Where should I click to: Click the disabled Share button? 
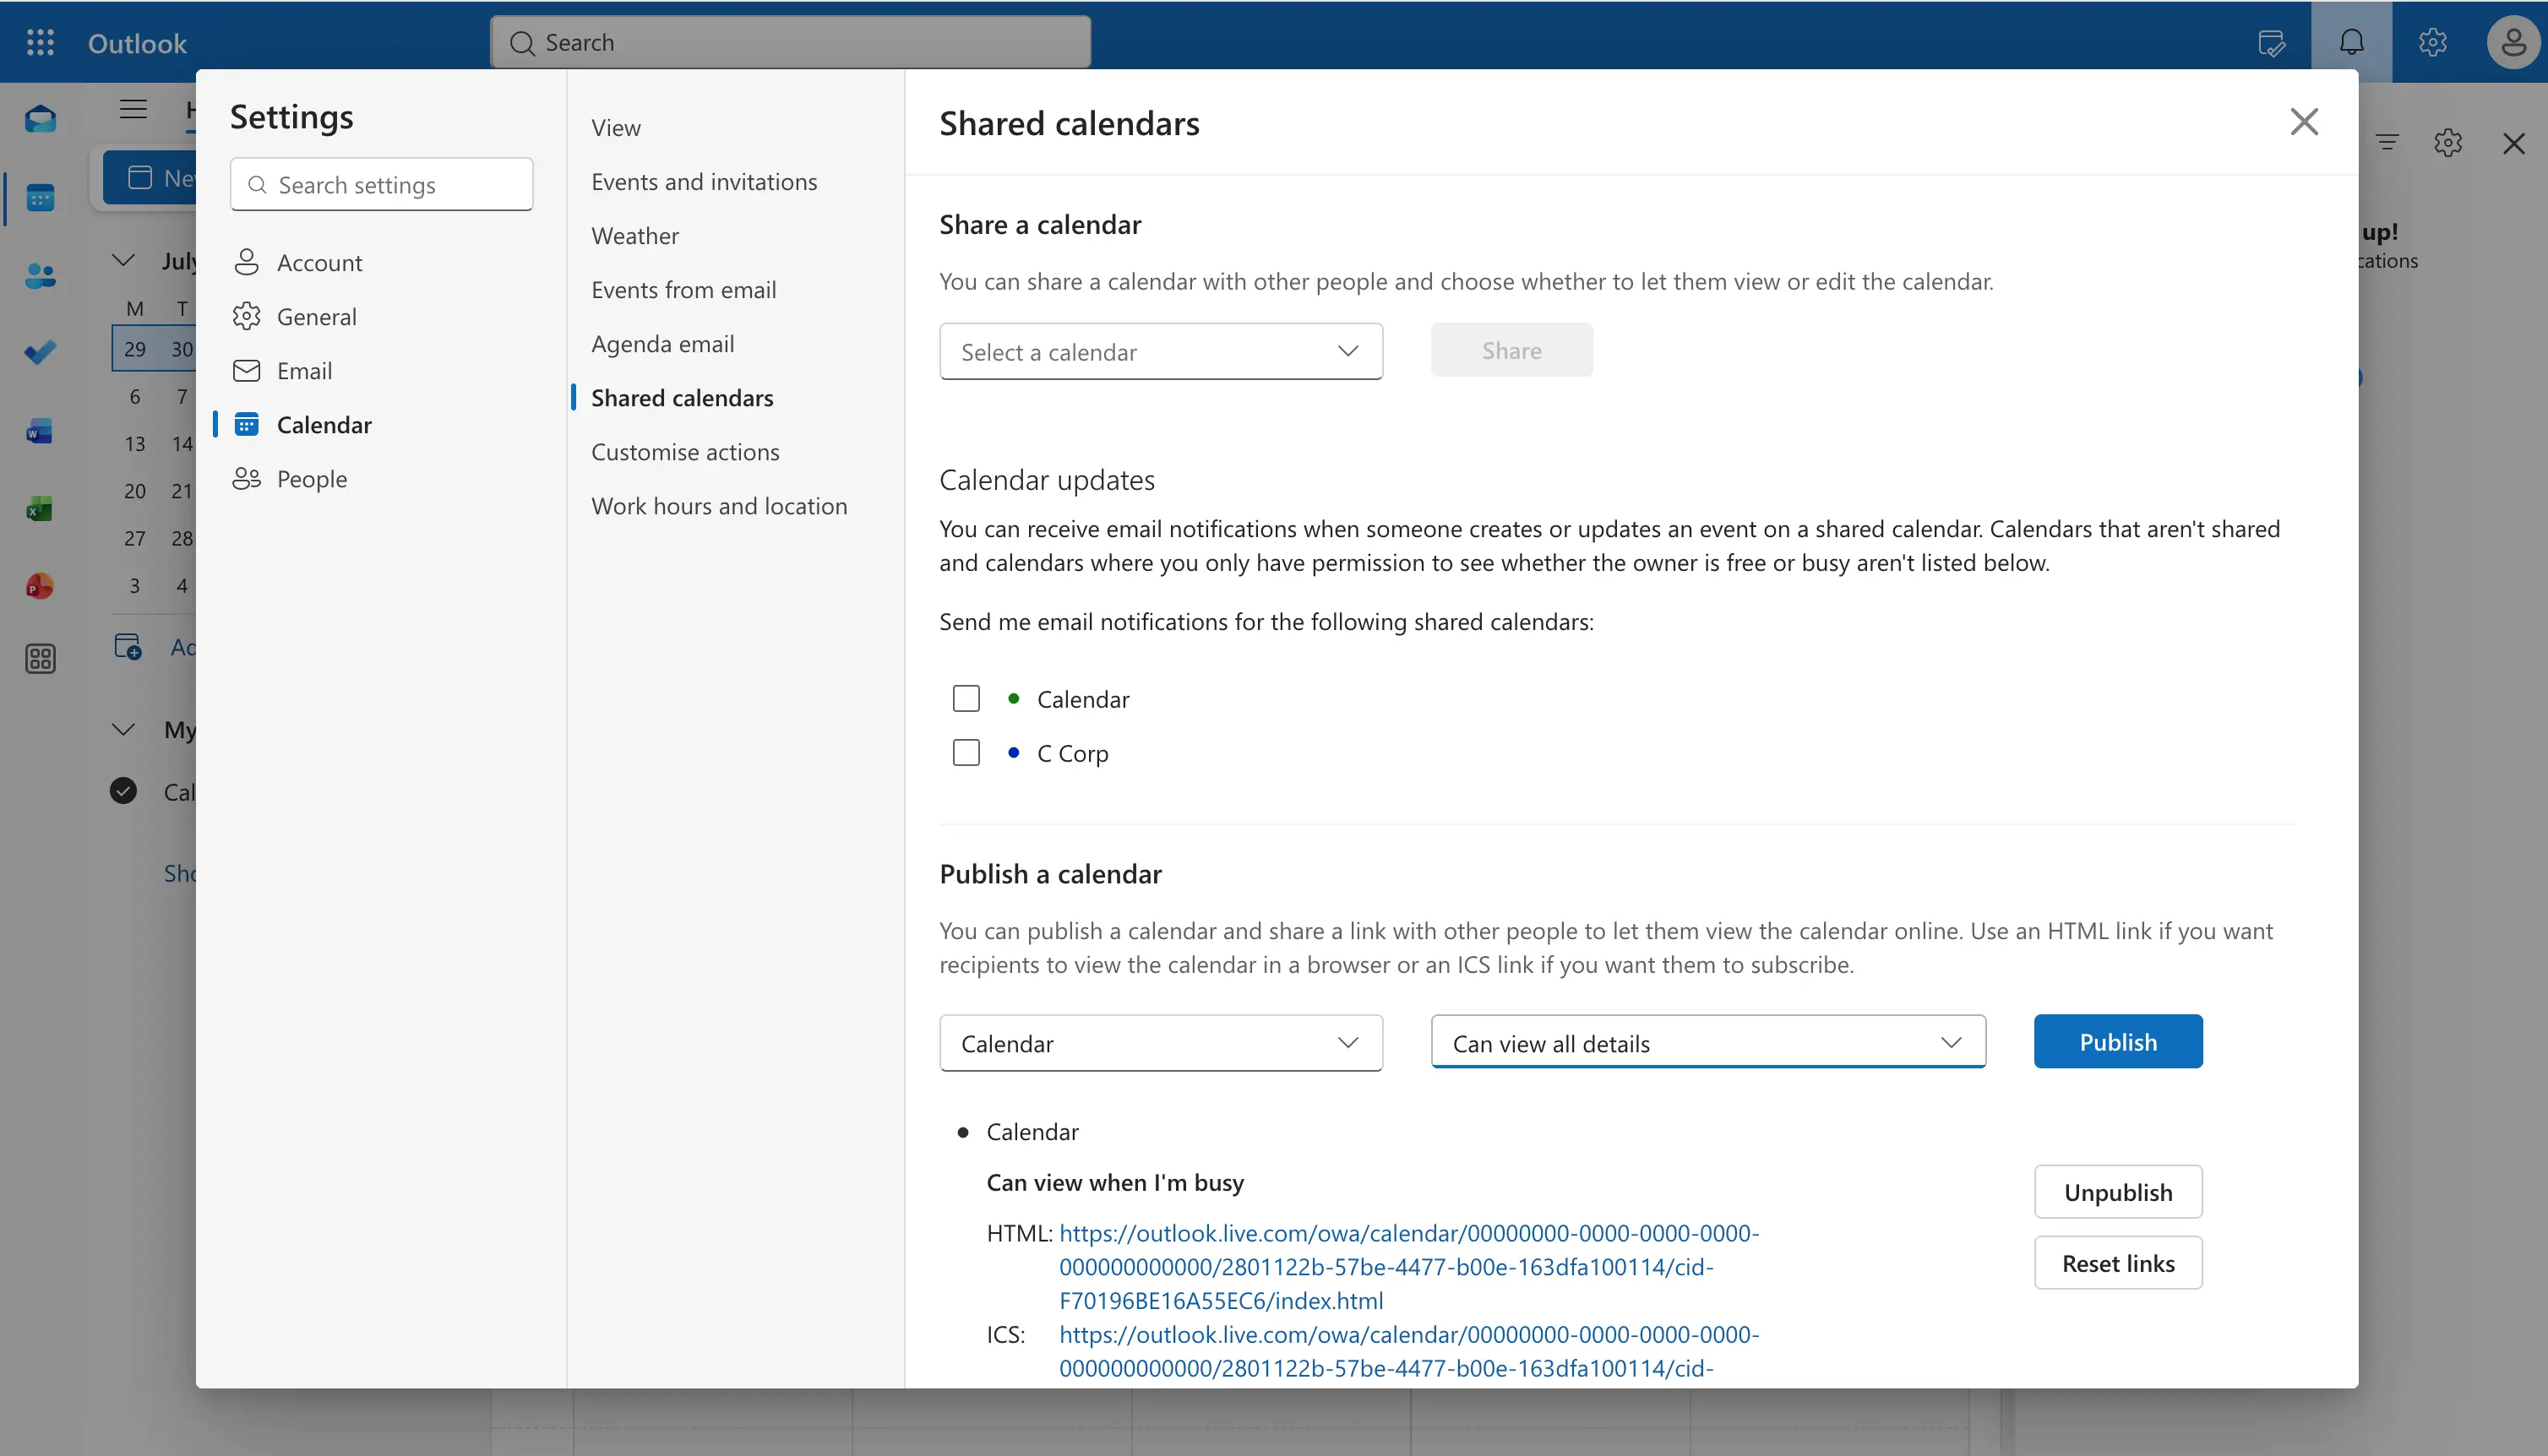click(x=1511, y=350)
